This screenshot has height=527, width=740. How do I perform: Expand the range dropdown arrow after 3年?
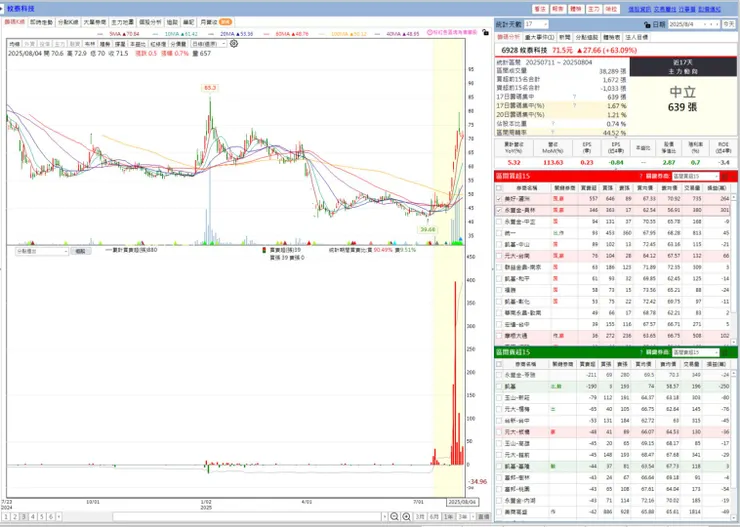point(471,517)
